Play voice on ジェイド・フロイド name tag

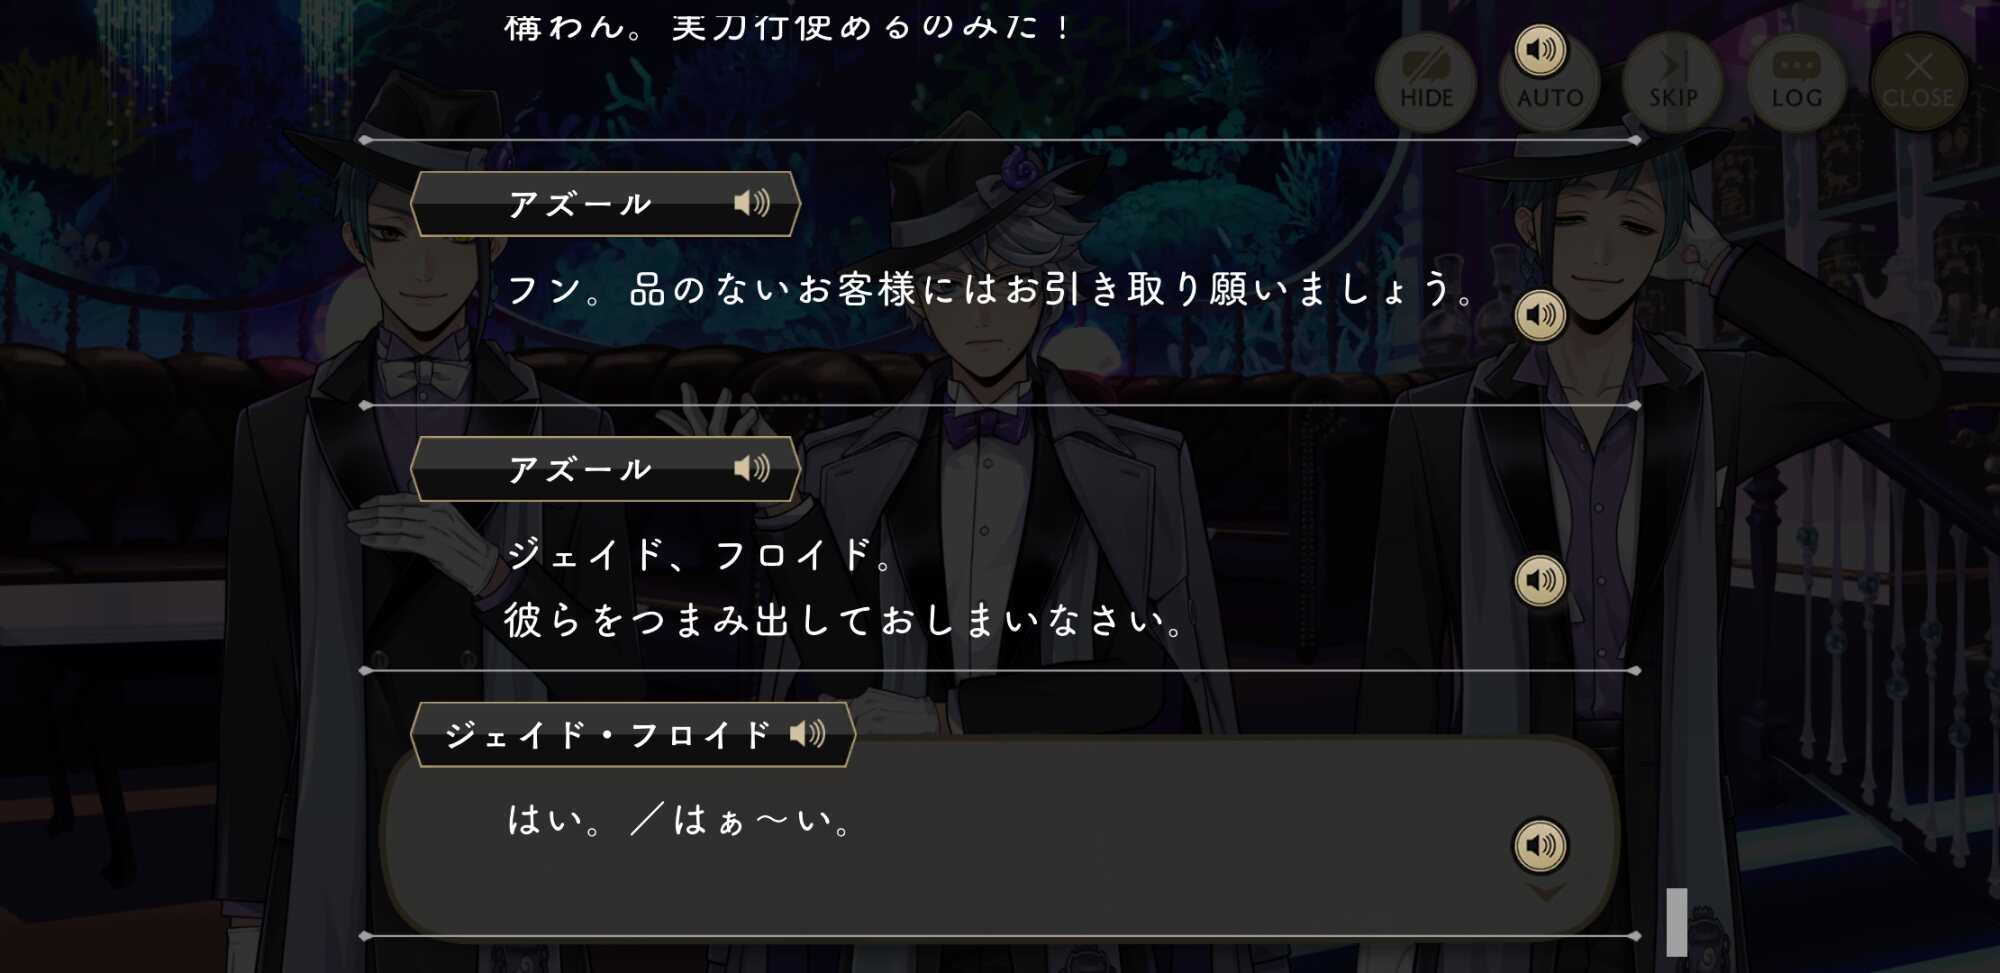(x=808, y=734)
